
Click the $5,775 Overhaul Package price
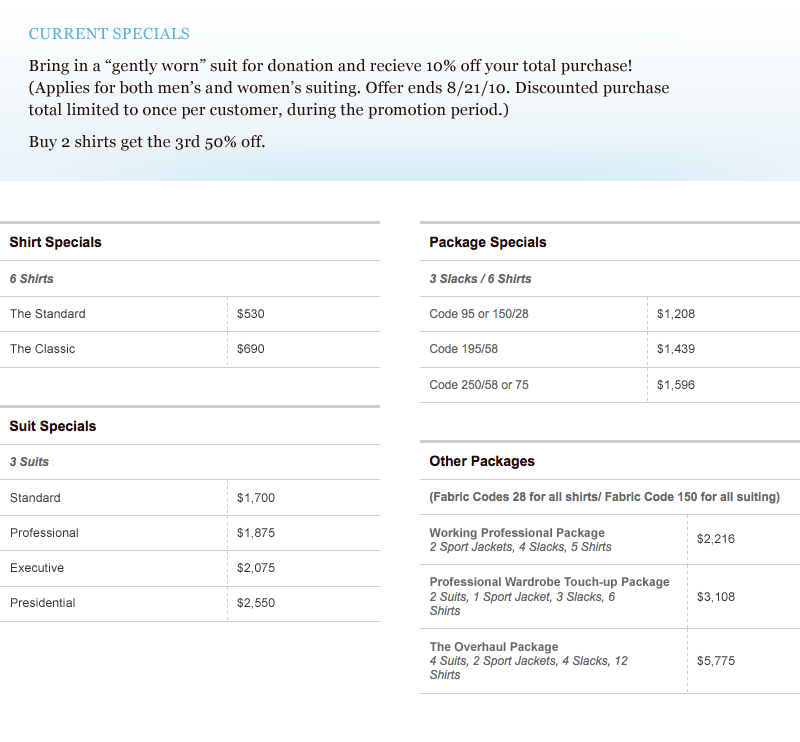[x=716, y=661]
